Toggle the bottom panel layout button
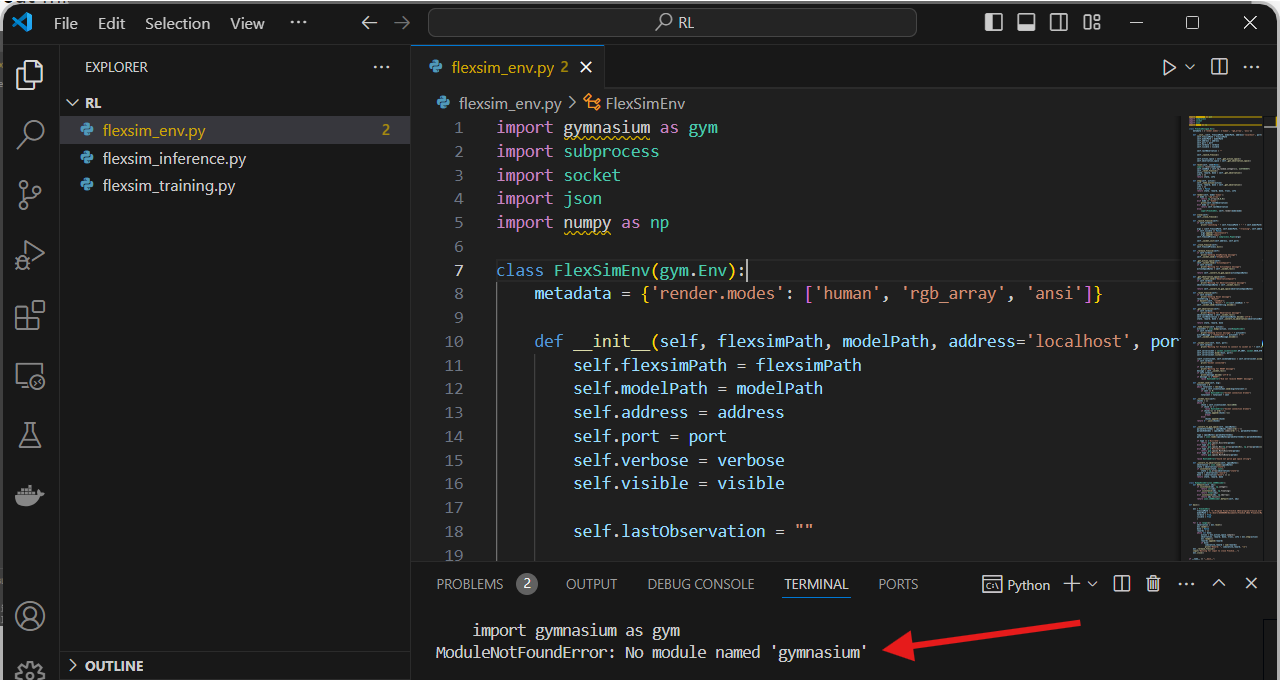The width and height of the screenshot is (1280, 680). tap(1026, 22)
